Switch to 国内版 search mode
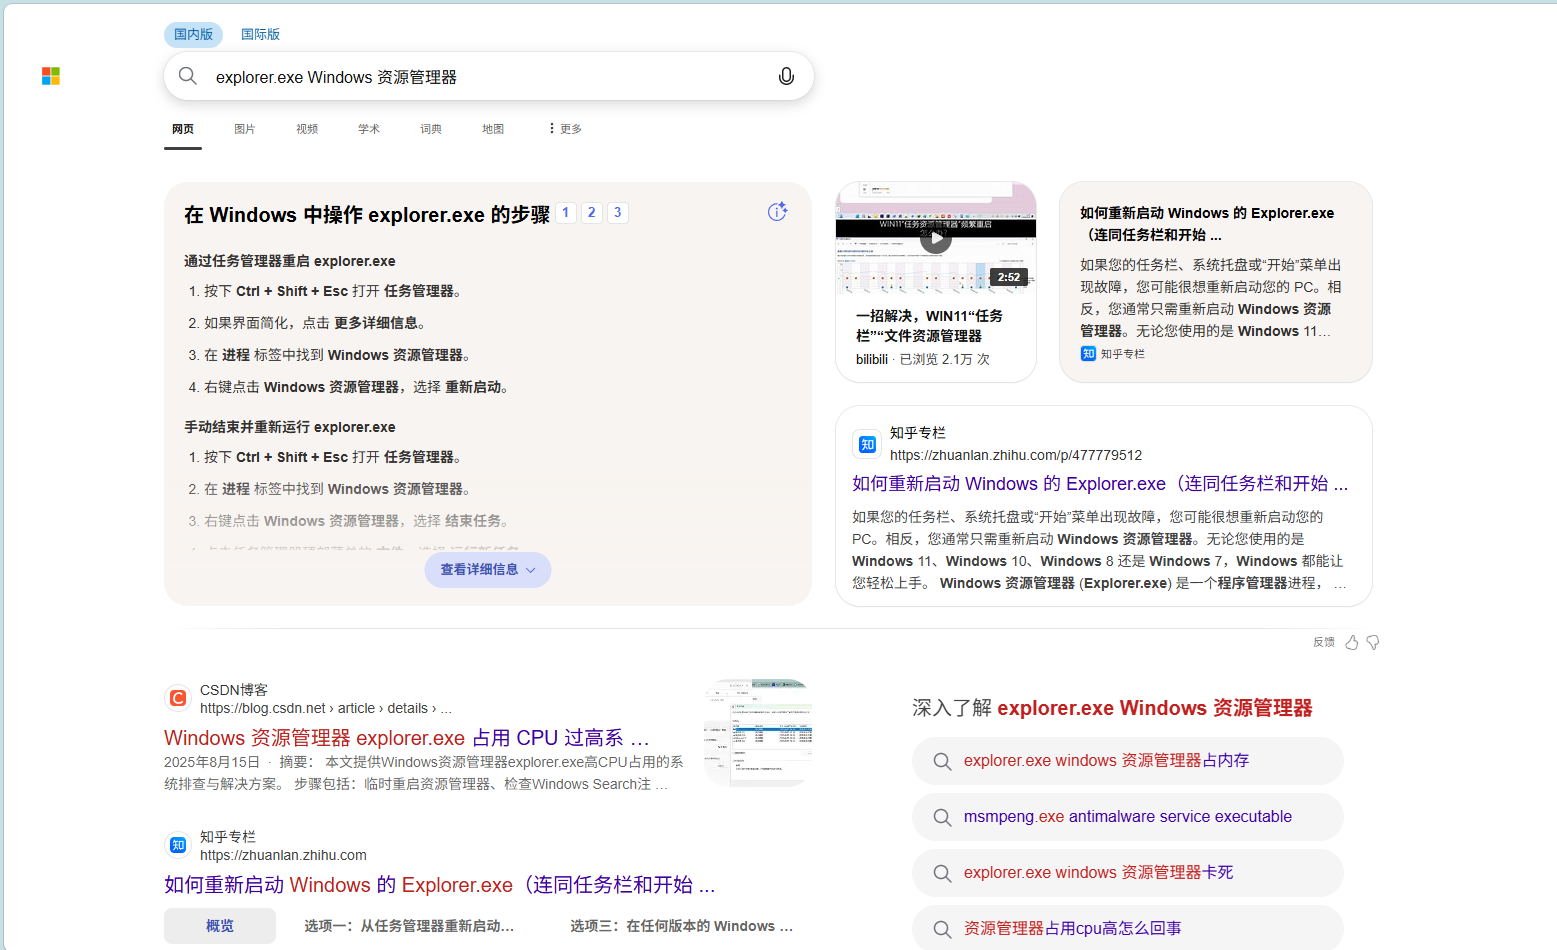 193,34
